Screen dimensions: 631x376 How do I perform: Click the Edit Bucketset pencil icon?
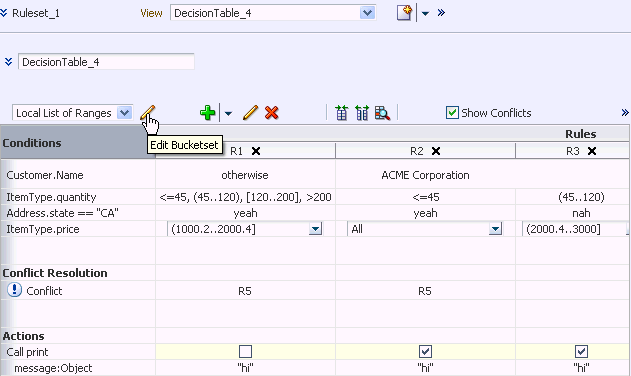(147, 112)
